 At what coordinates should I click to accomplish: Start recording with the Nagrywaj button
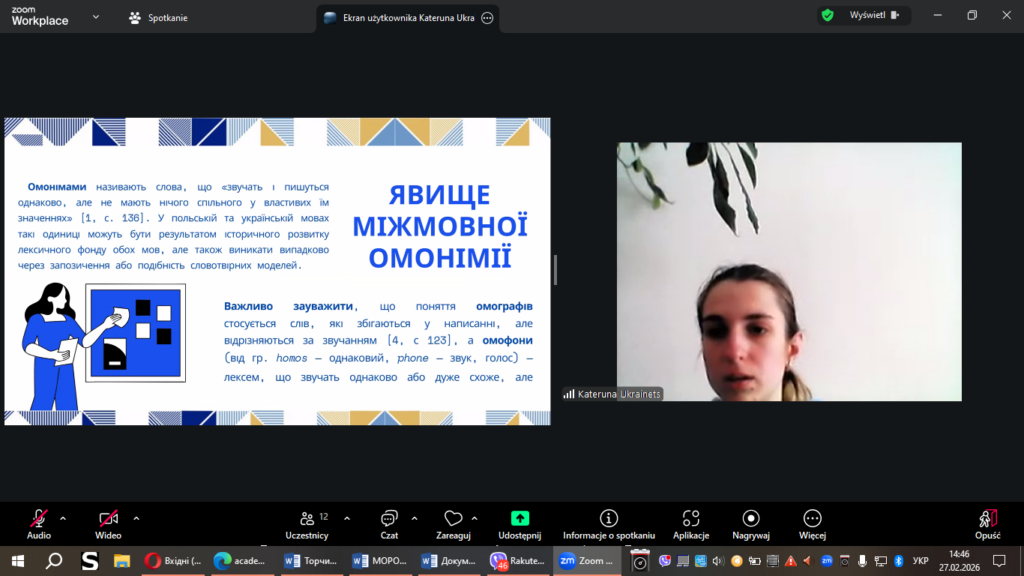751,519
